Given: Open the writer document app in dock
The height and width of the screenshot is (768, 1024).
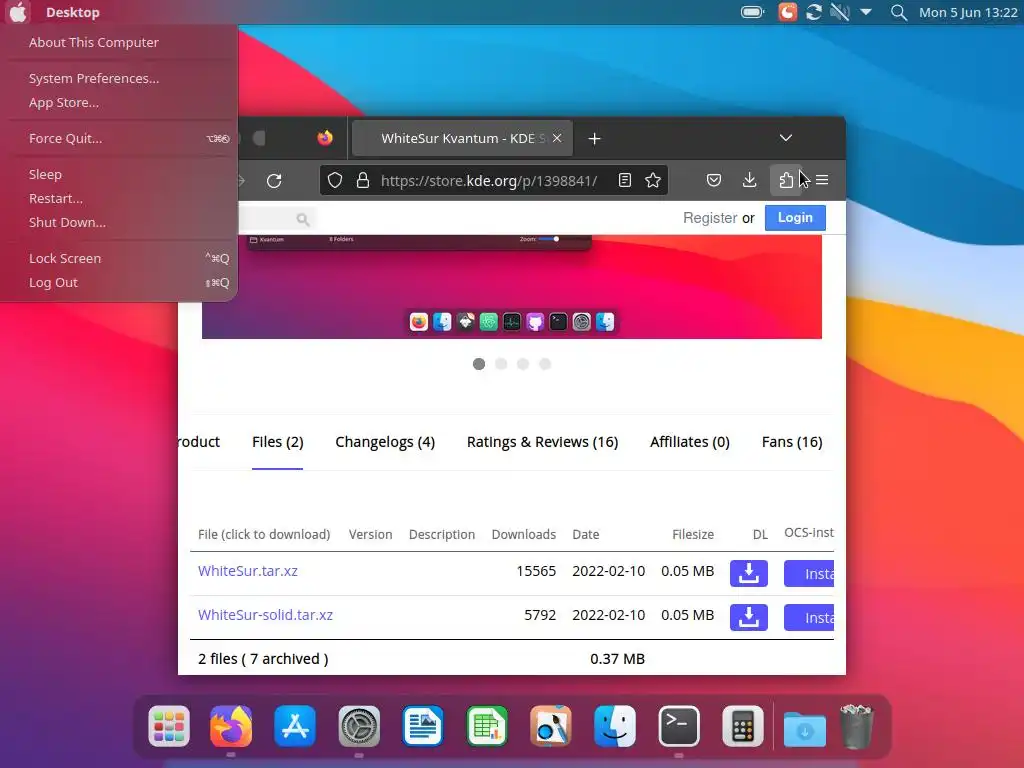Looking at the screenshot, I should click(x=423, y=726).
